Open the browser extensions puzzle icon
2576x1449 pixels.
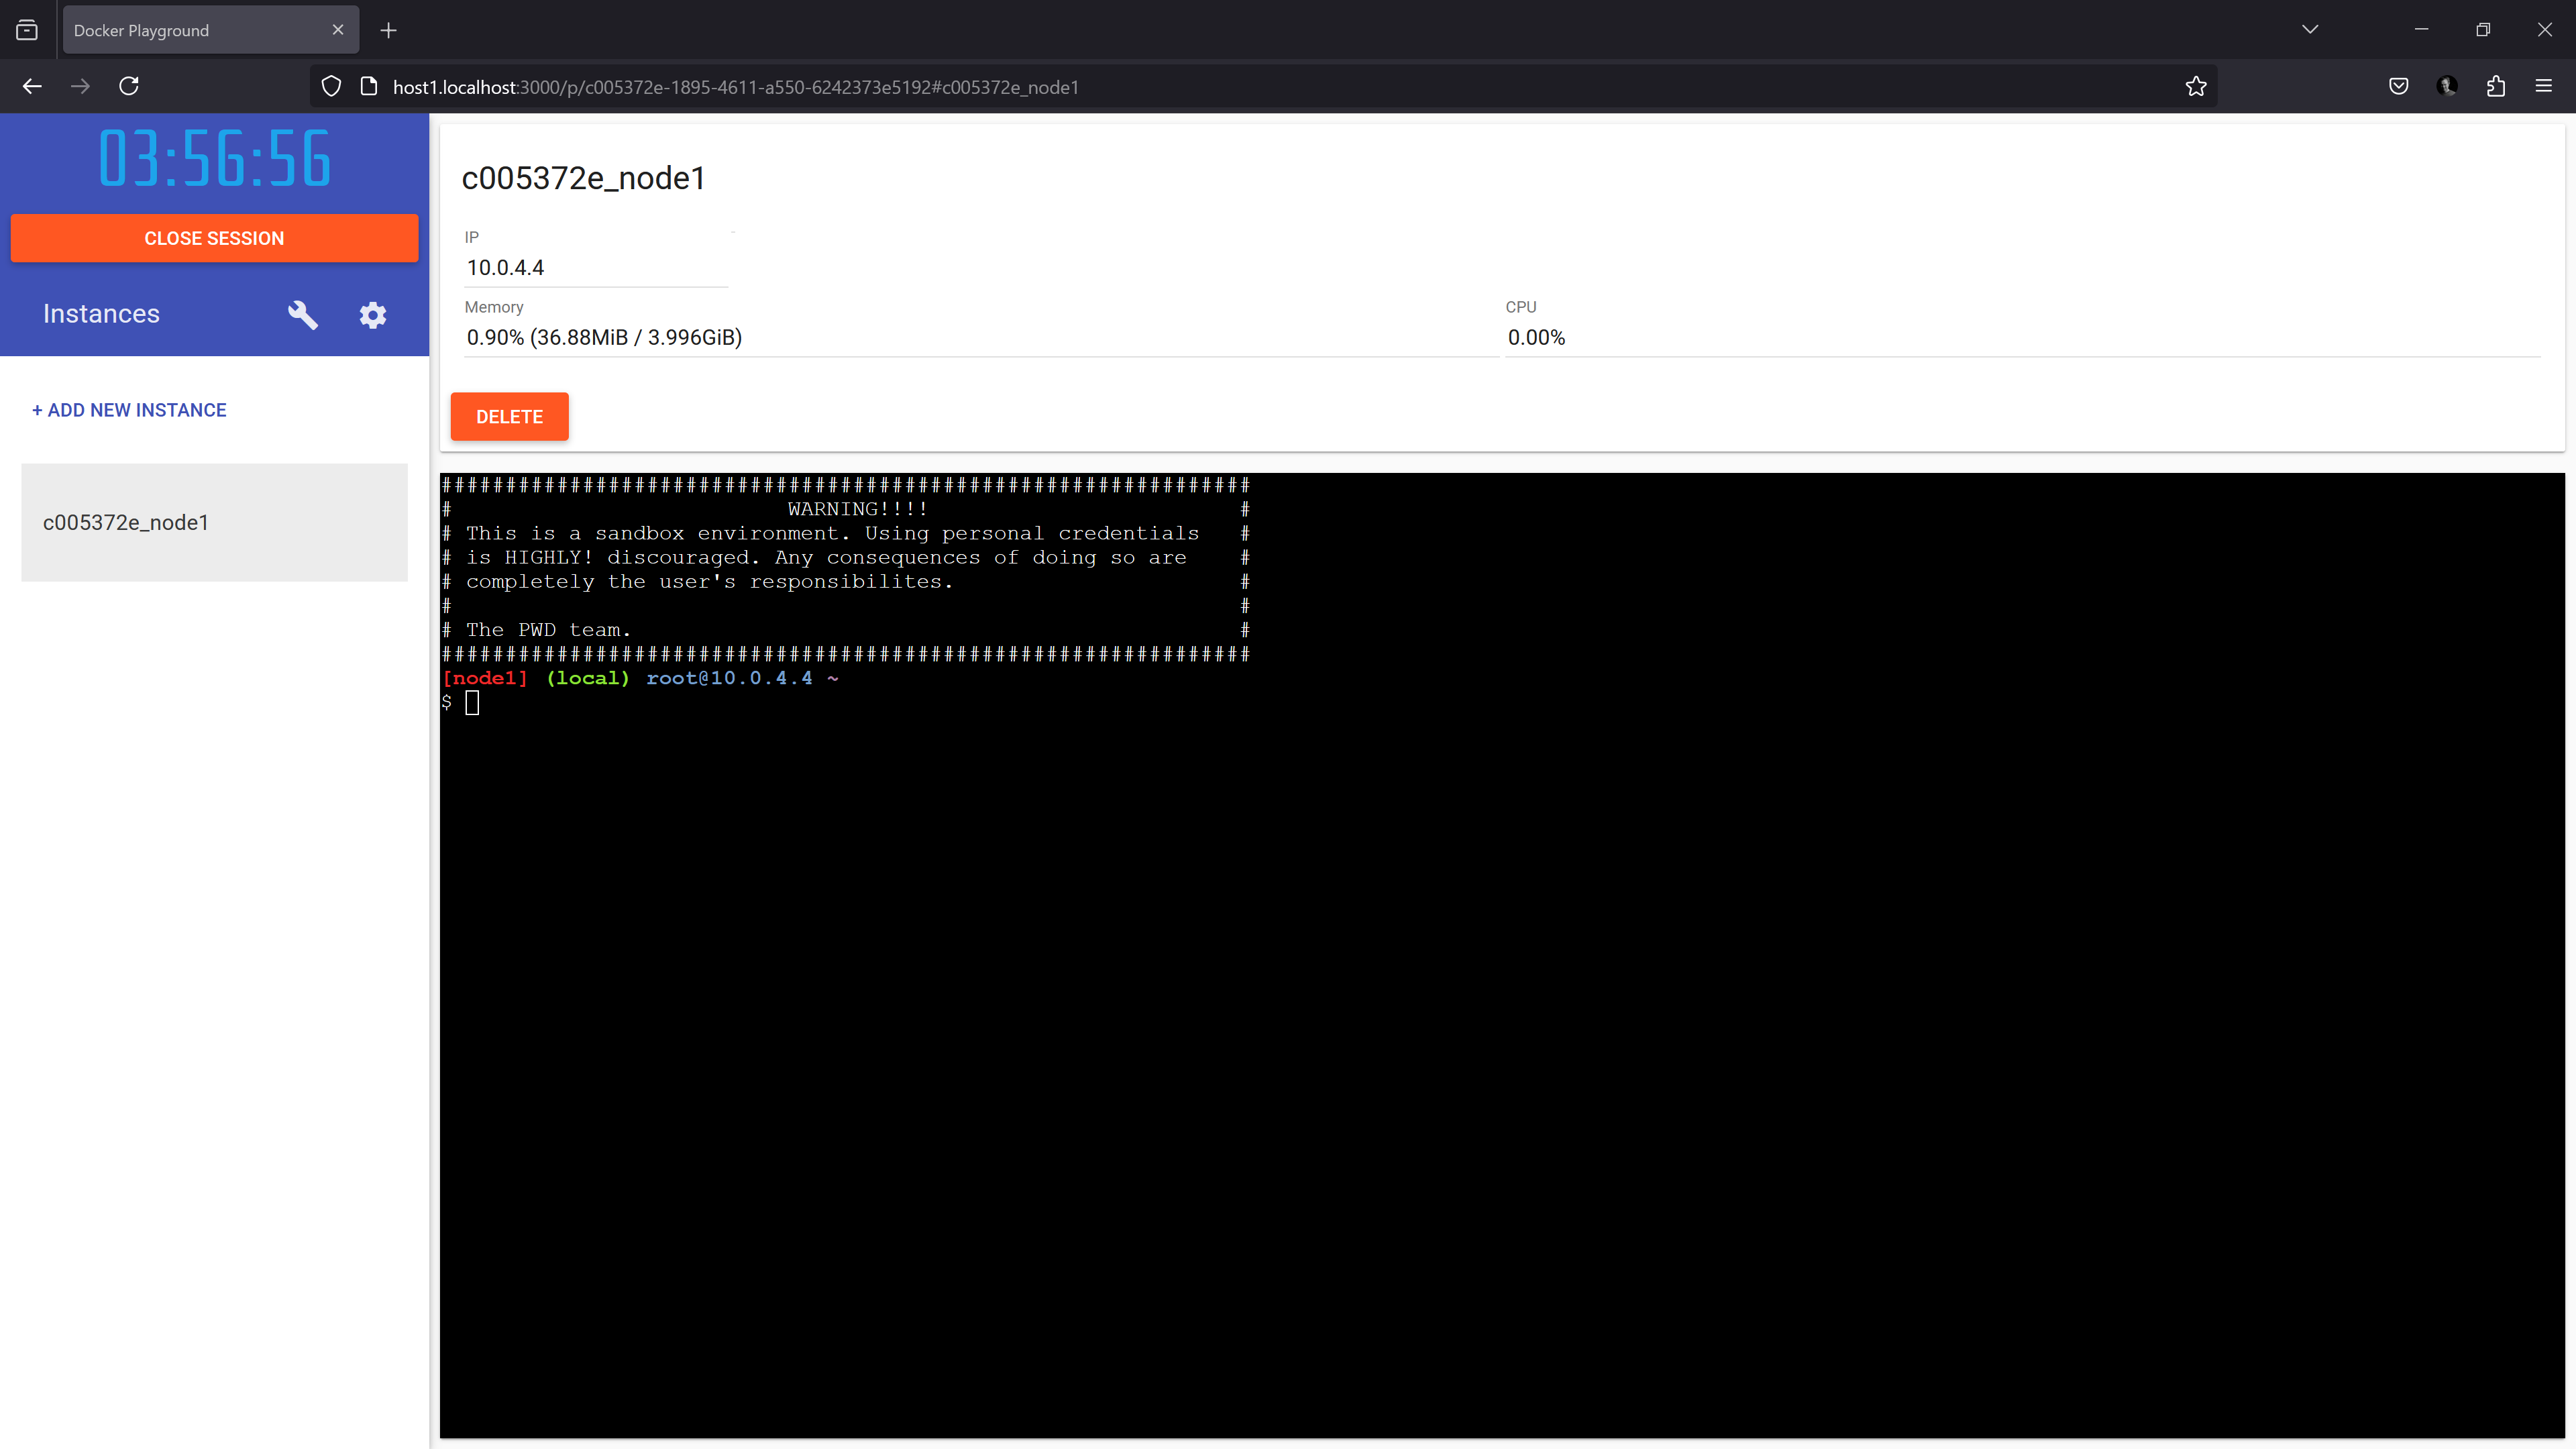2495,86
